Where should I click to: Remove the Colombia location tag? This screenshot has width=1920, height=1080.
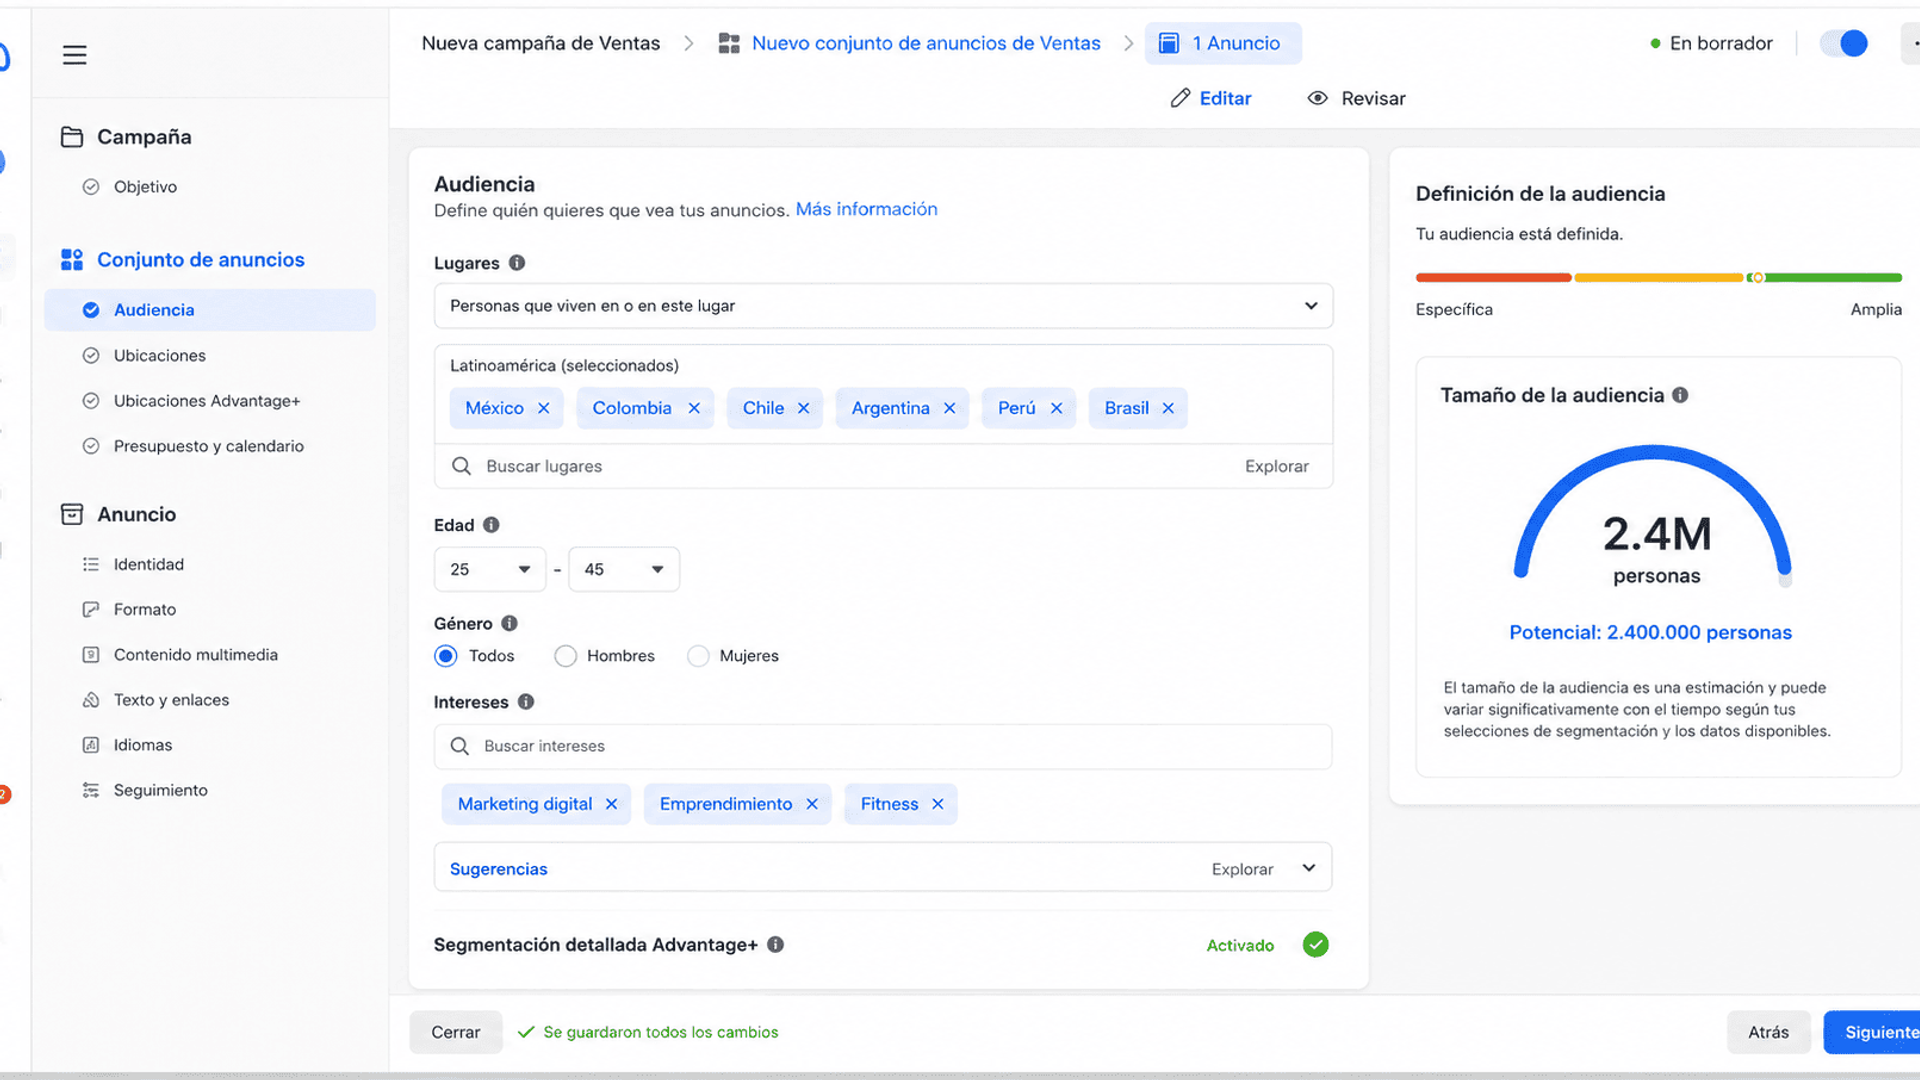[694, 408]
